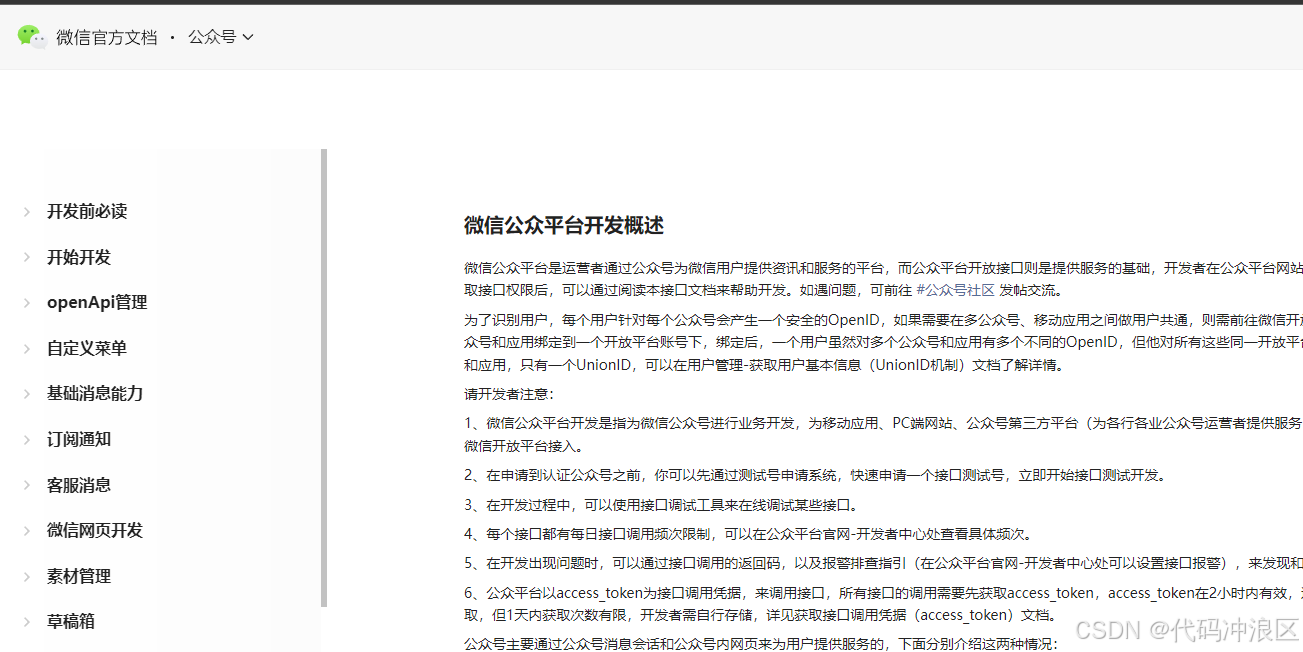The image size is (1303, 652).
Task: Open the #公众号社区 link
Action: coord(955,290)
